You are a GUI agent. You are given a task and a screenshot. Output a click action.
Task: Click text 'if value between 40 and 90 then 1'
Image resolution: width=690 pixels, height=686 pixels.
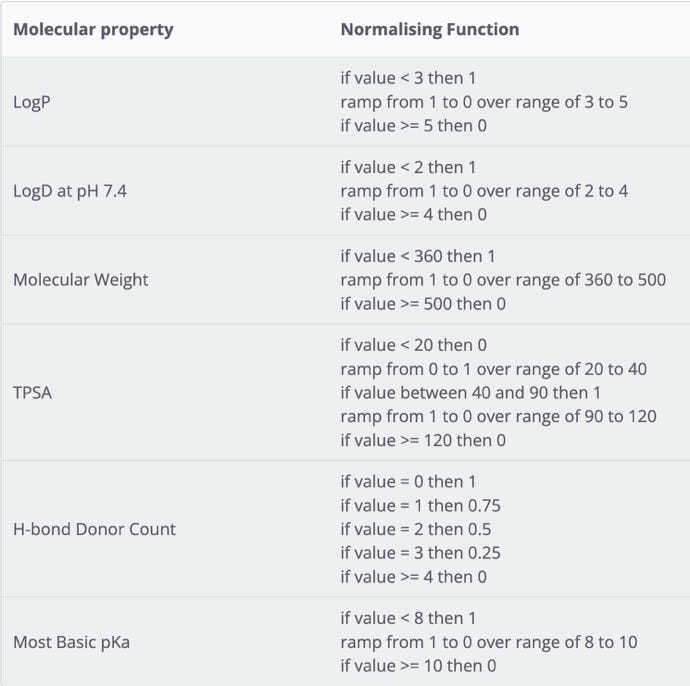coord(471,393)
